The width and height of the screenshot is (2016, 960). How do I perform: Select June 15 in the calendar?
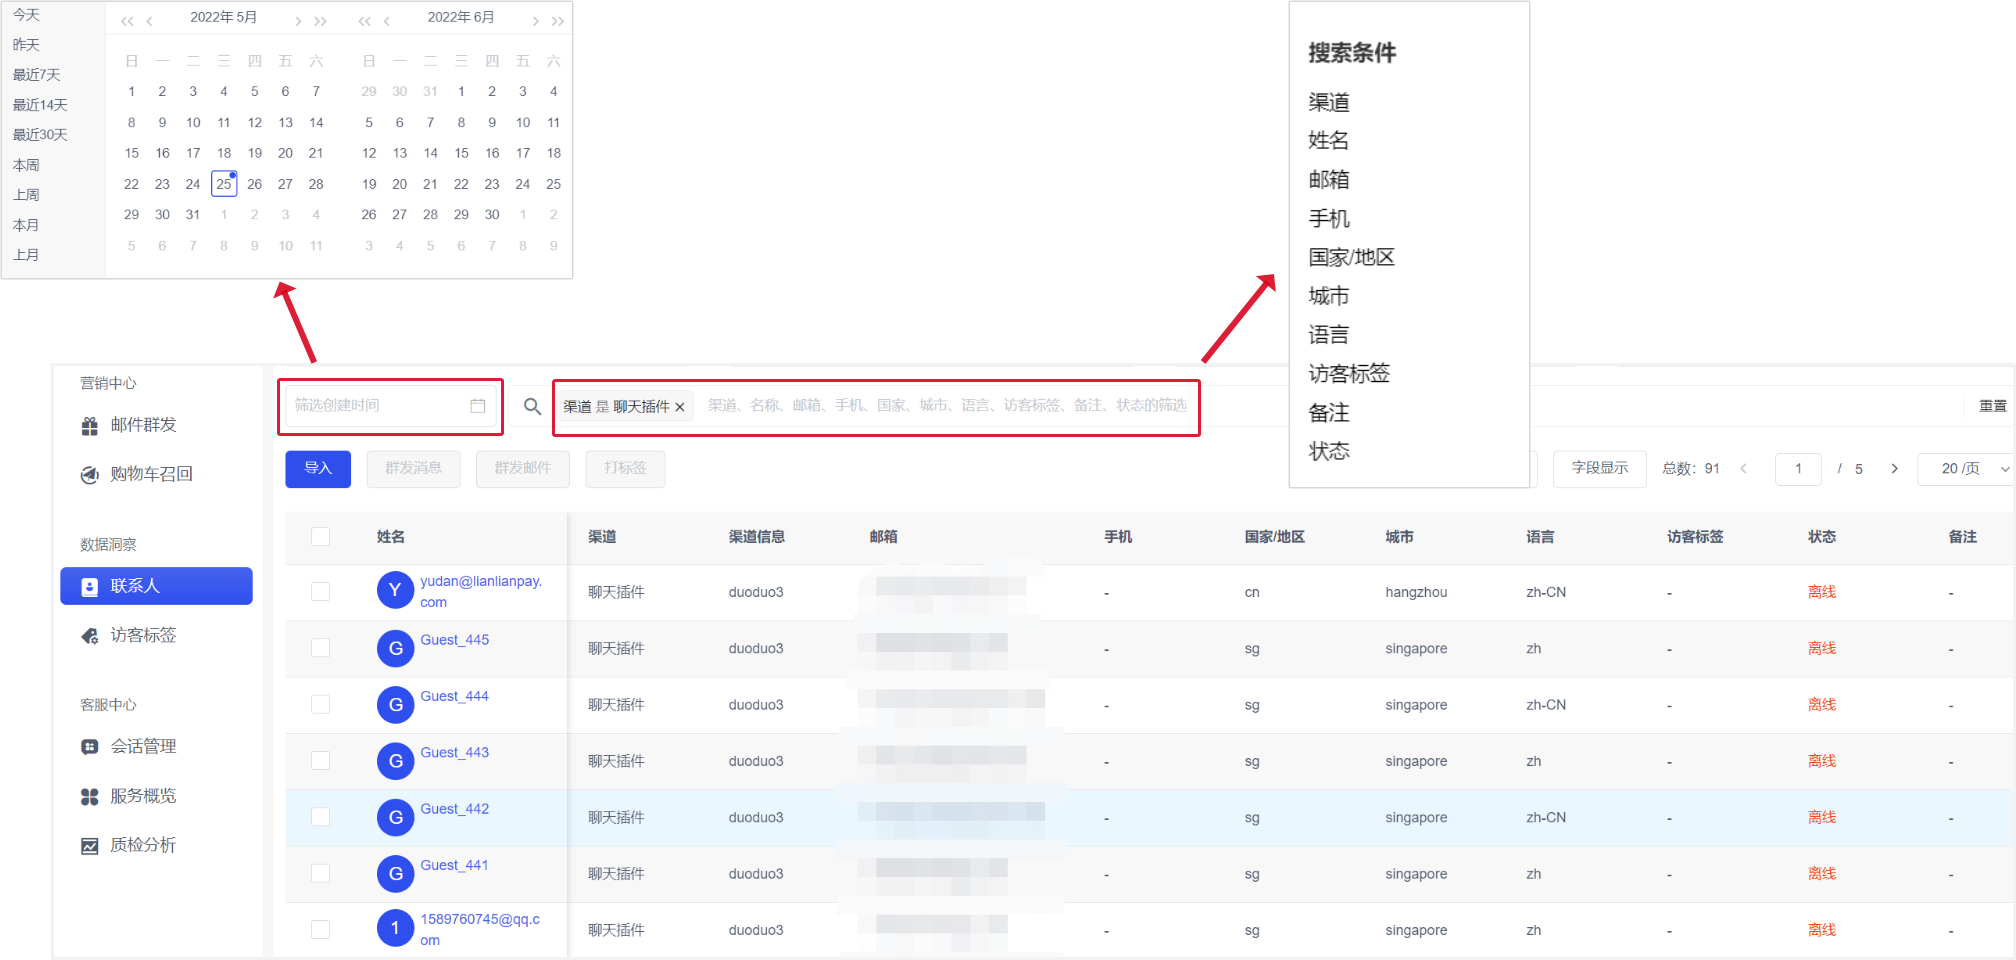coord(461,154)
